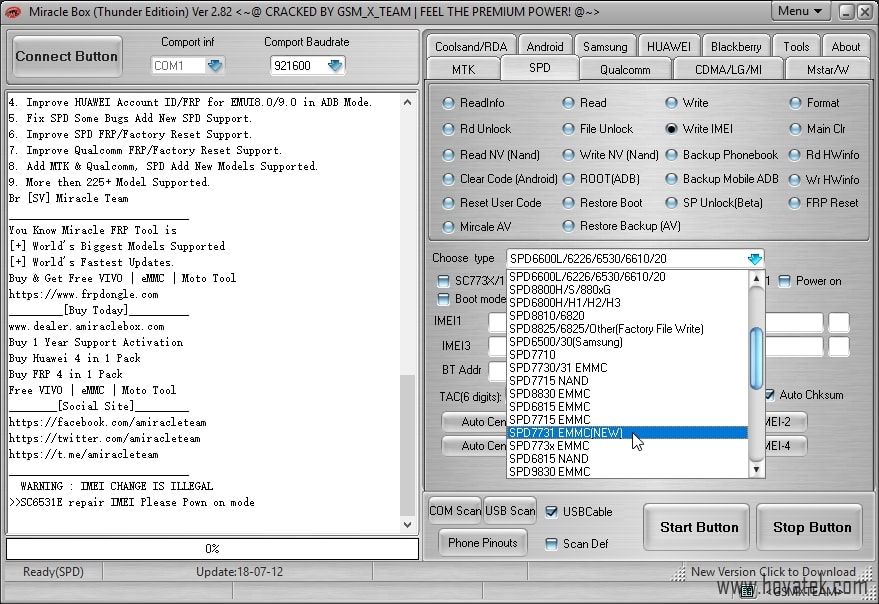
Task: Switch to the Coolsand/RDA tab
Action: tap(471, 47)
